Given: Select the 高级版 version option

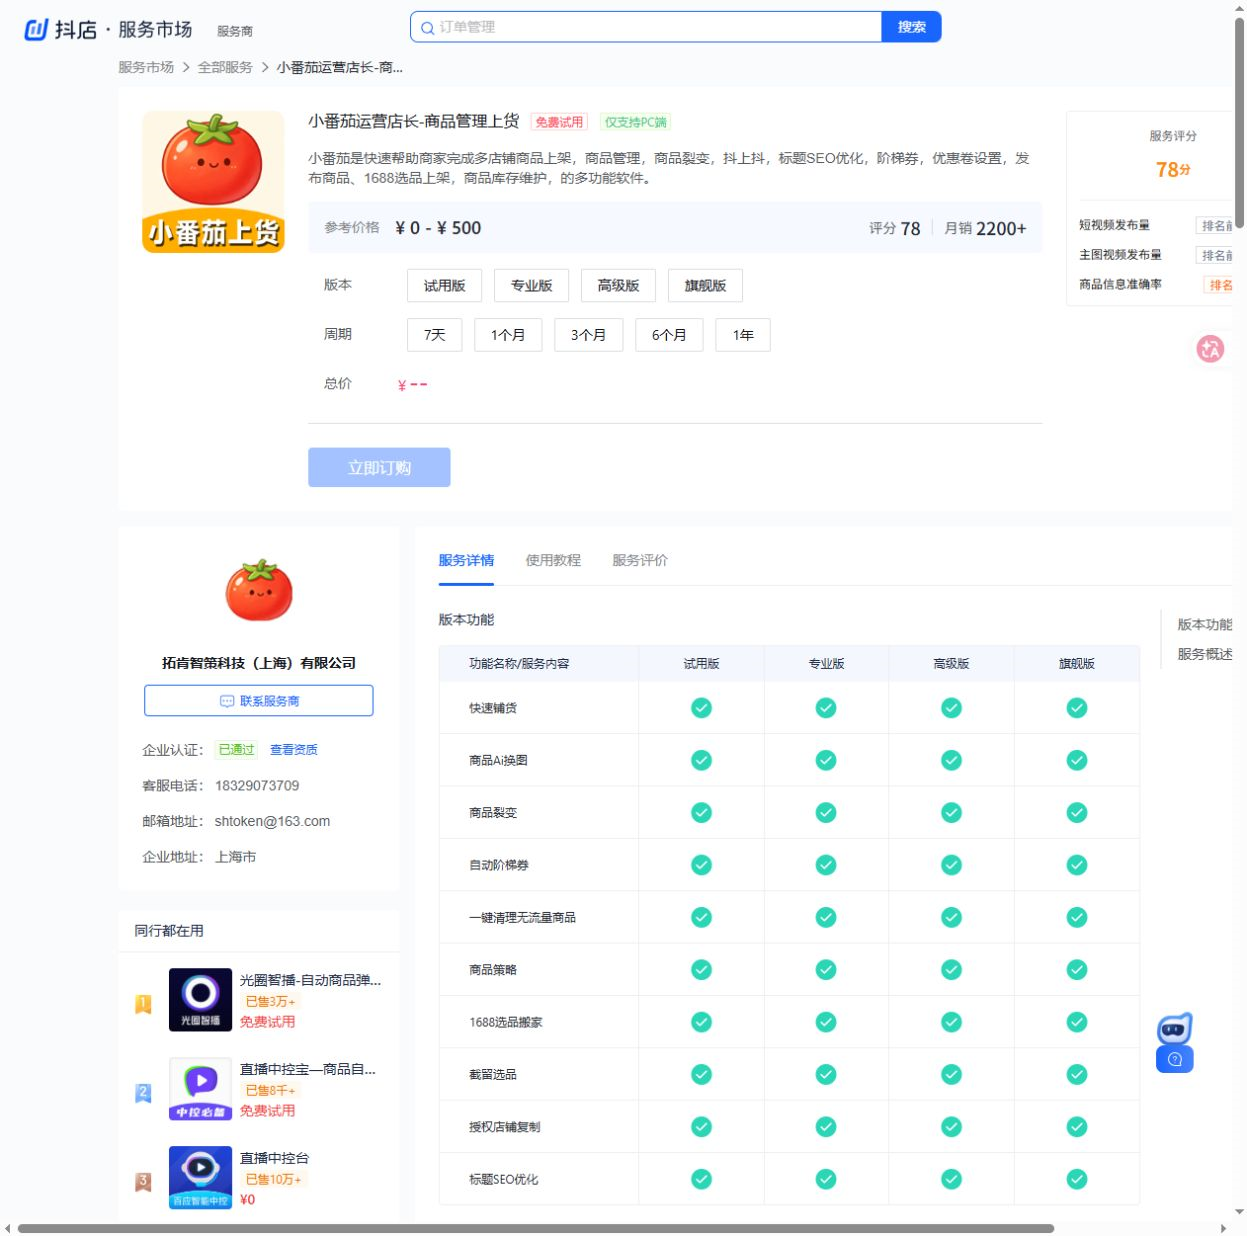Looking at the screenshot, I should pos(618,286).
